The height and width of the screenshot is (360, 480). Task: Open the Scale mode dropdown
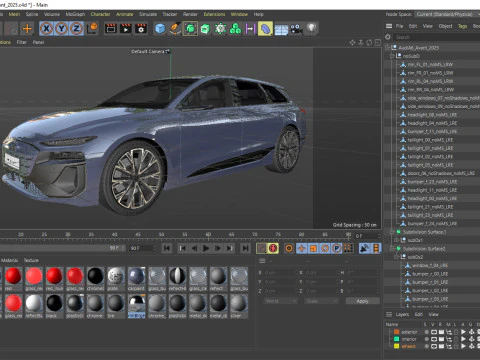(x=321, y=301)
